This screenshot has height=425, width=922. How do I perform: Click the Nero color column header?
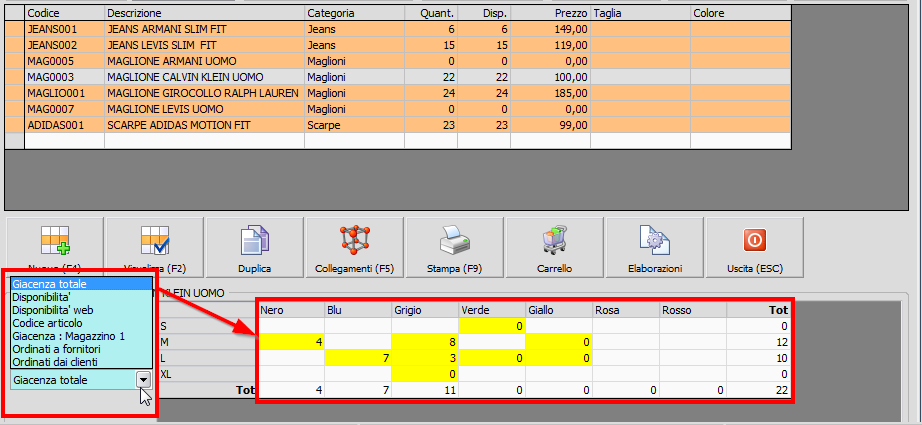click(291, 309)
